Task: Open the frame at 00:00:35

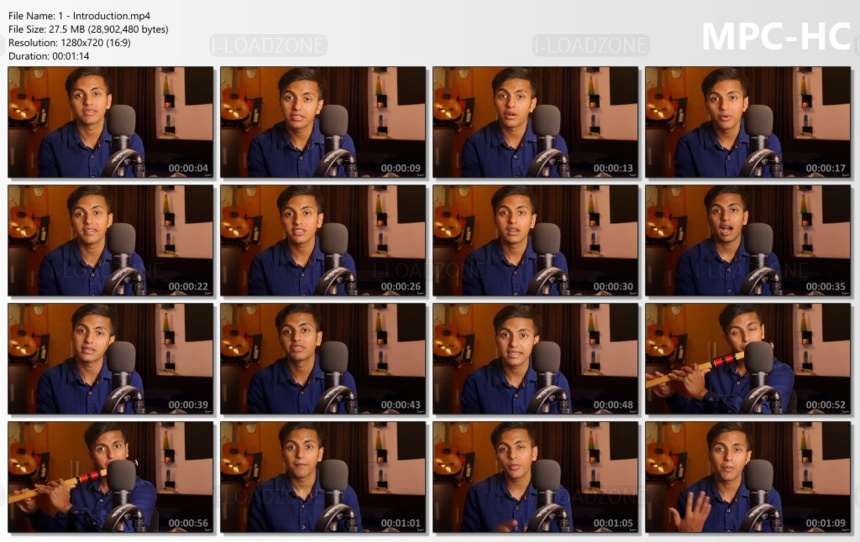Action: (748, 240)
